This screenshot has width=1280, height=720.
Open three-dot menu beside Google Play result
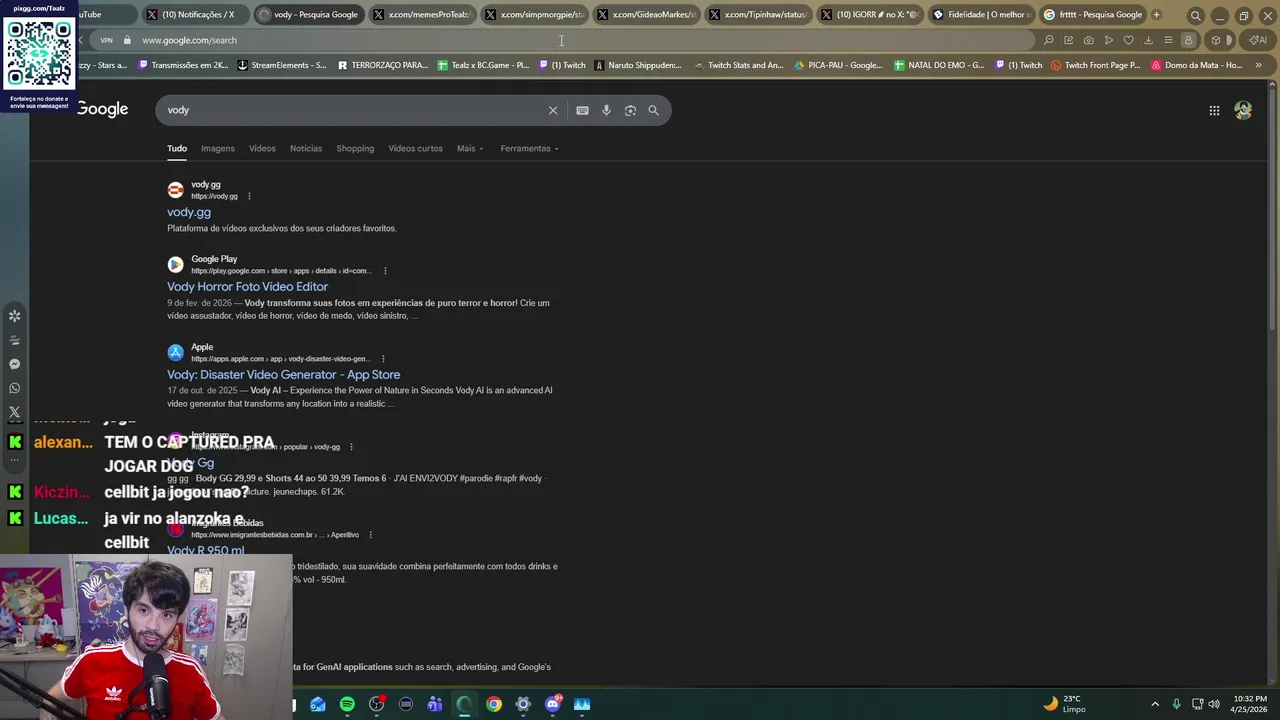tap(385, 271)
